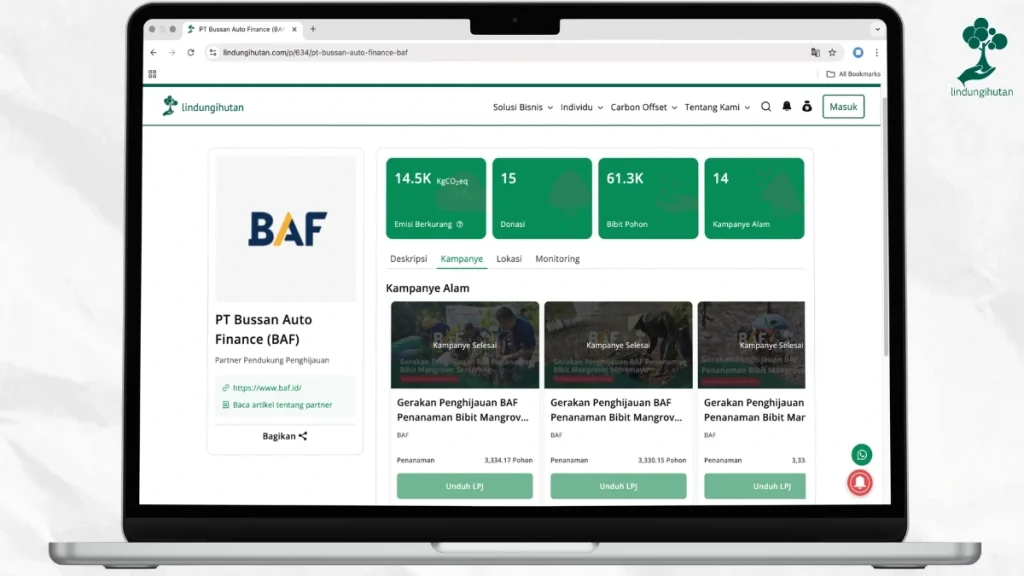Image resolution: width=1024 pixels, height=576 pixels.
Task: Click Unduh LPJ on the third campaign card
Action: [x=754, y=486]
